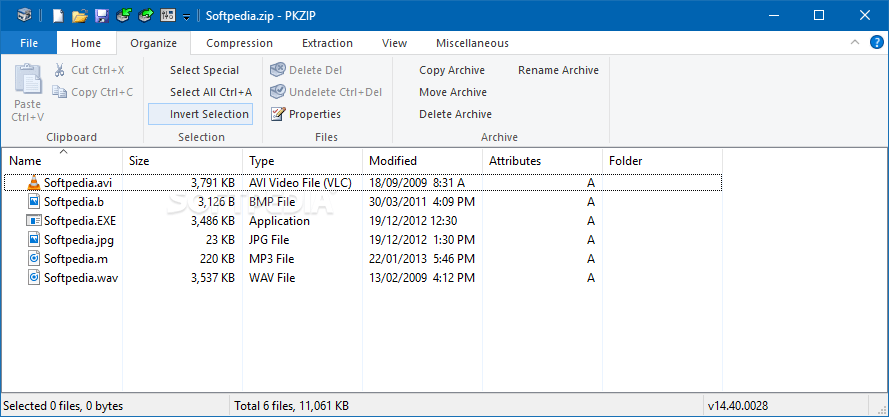Image resolution: width=889 pixels, height=417 pixels.
Task: Click the VLC cone icon of Softpedia.avi
Action: pos(34,182)
